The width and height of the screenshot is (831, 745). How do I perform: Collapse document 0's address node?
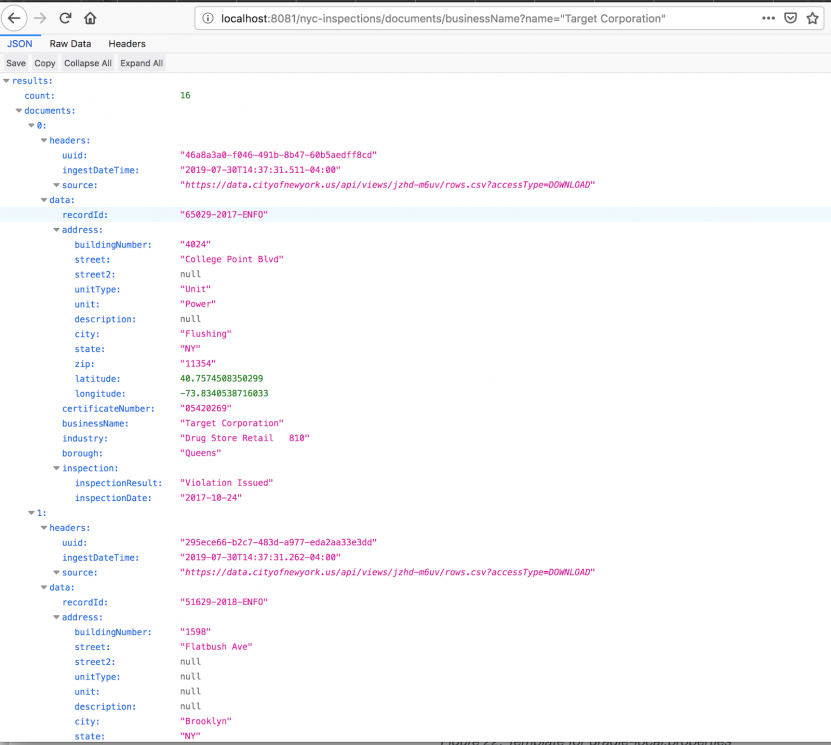click(x=56, y=229)
